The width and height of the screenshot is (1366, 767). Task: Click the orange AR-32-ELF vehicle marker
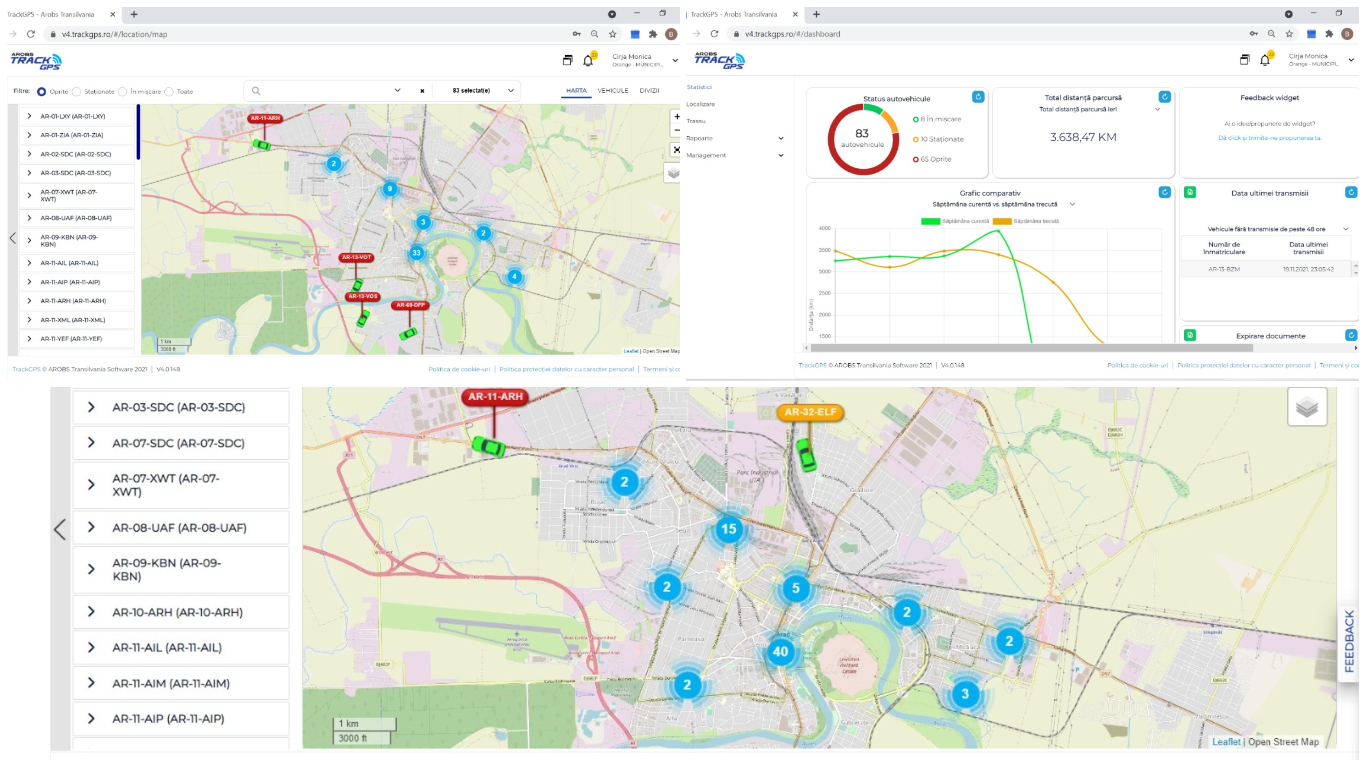click(809, 412)
